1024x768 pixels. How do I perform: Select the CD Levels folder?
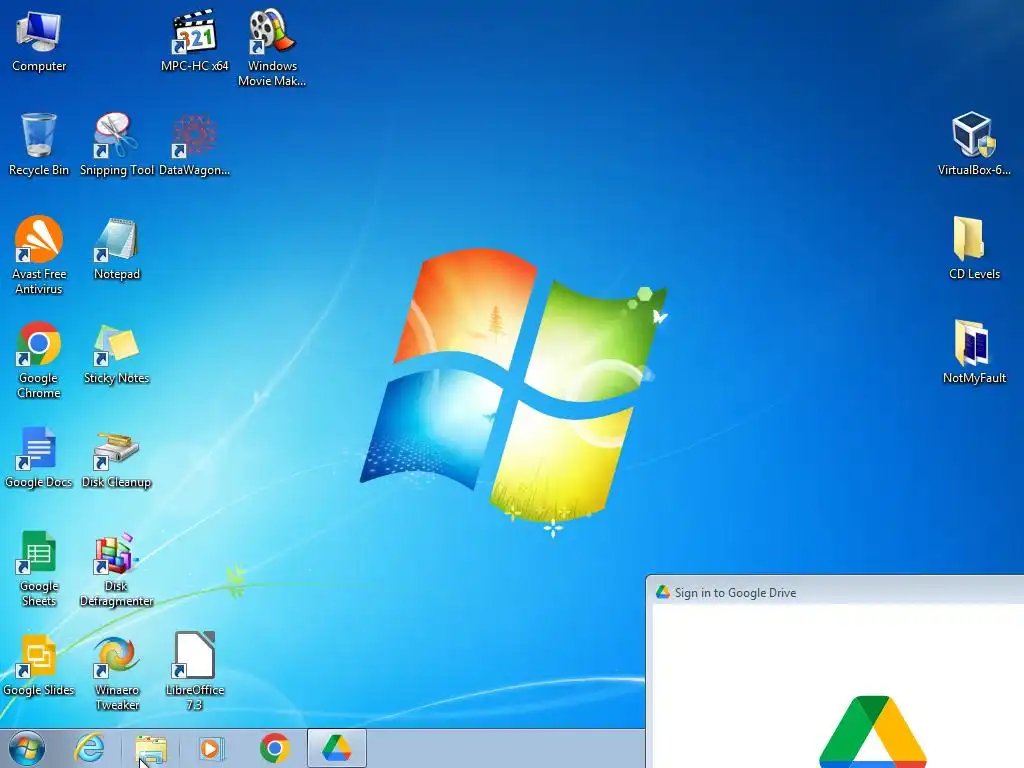click(974, 249)
